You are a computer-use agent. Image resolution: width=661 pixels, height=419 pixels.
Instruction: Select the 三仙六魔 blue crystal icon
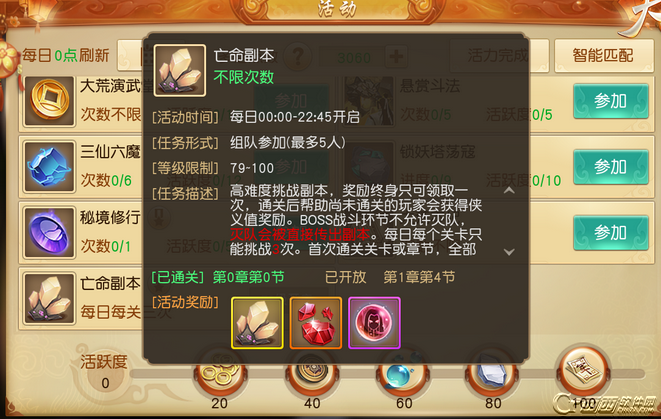tap(49, 167)
